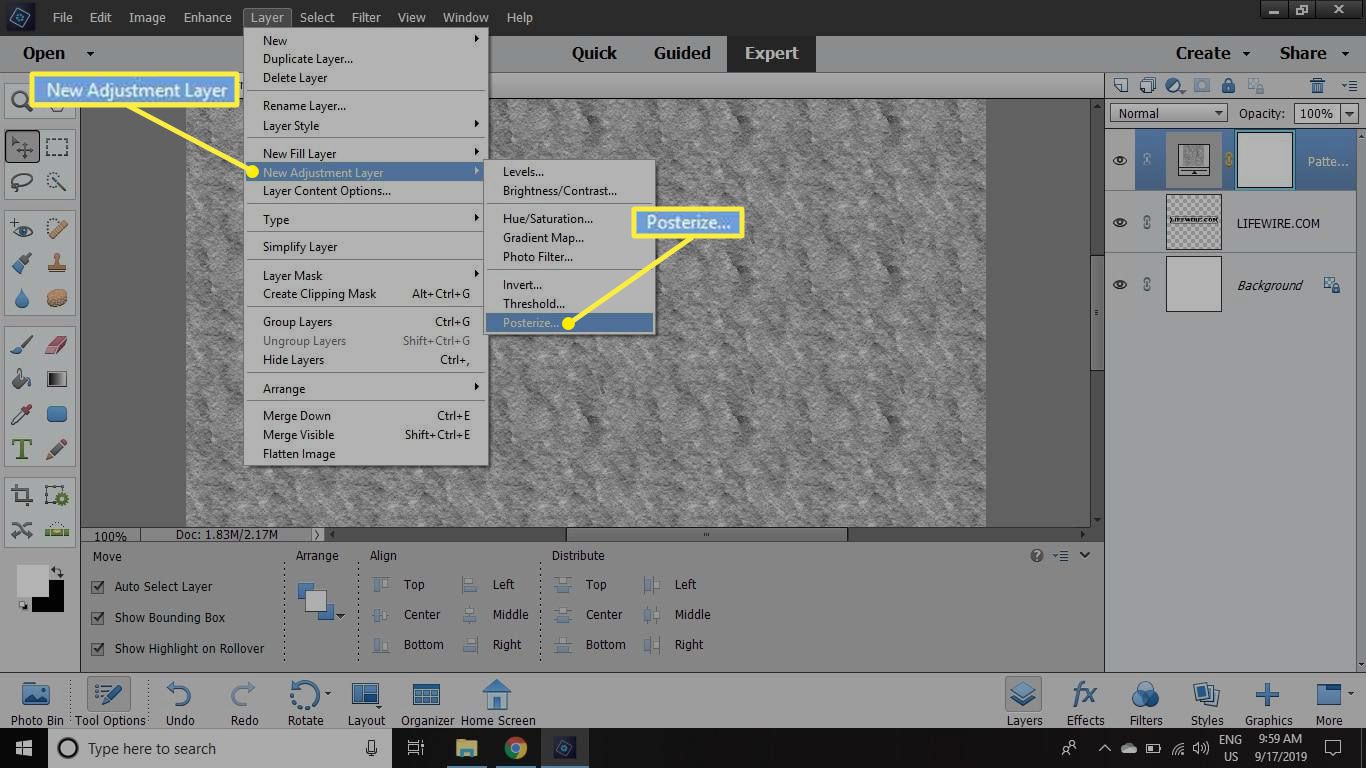Screen dimensions: 1366x768
Task: Select the Gradient tool
Action: 57,379
